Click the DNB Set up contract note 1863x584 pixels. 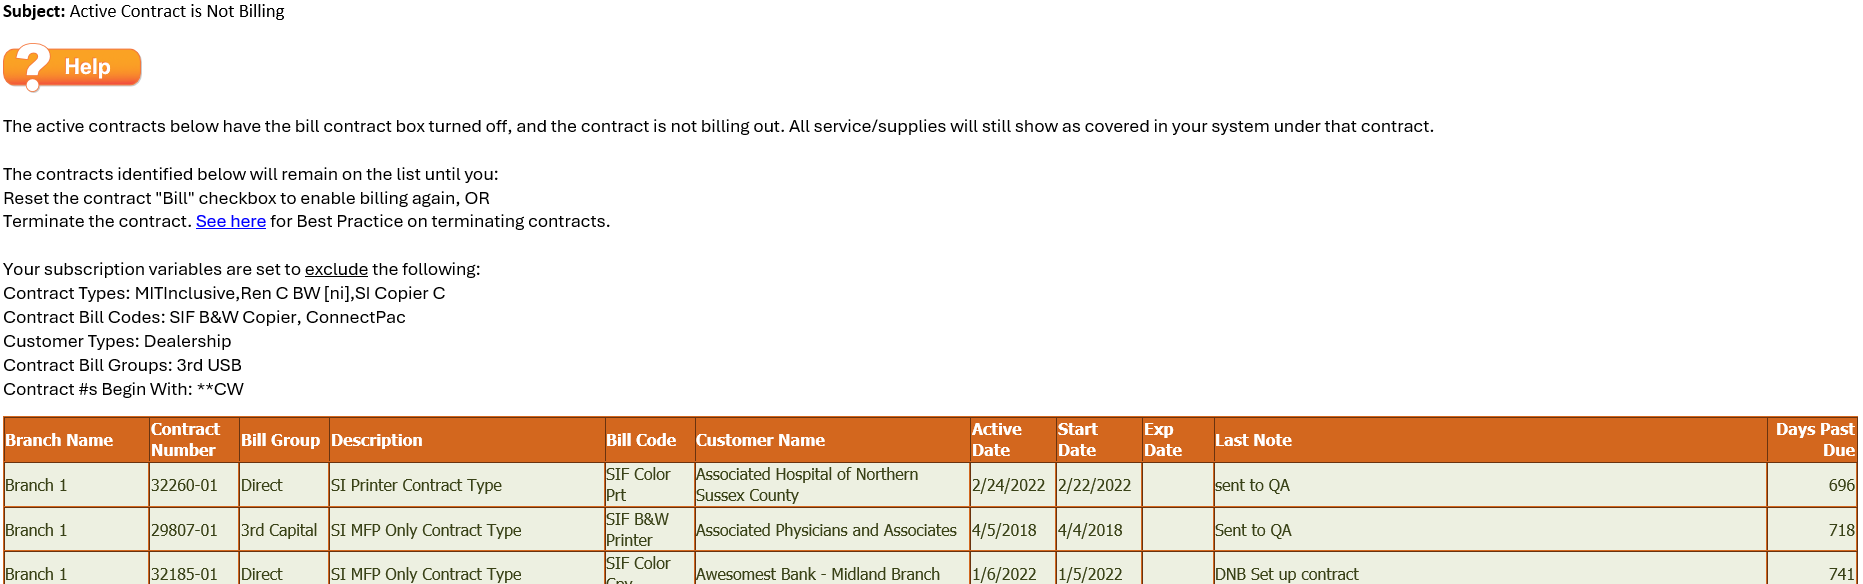(1286, 574)
